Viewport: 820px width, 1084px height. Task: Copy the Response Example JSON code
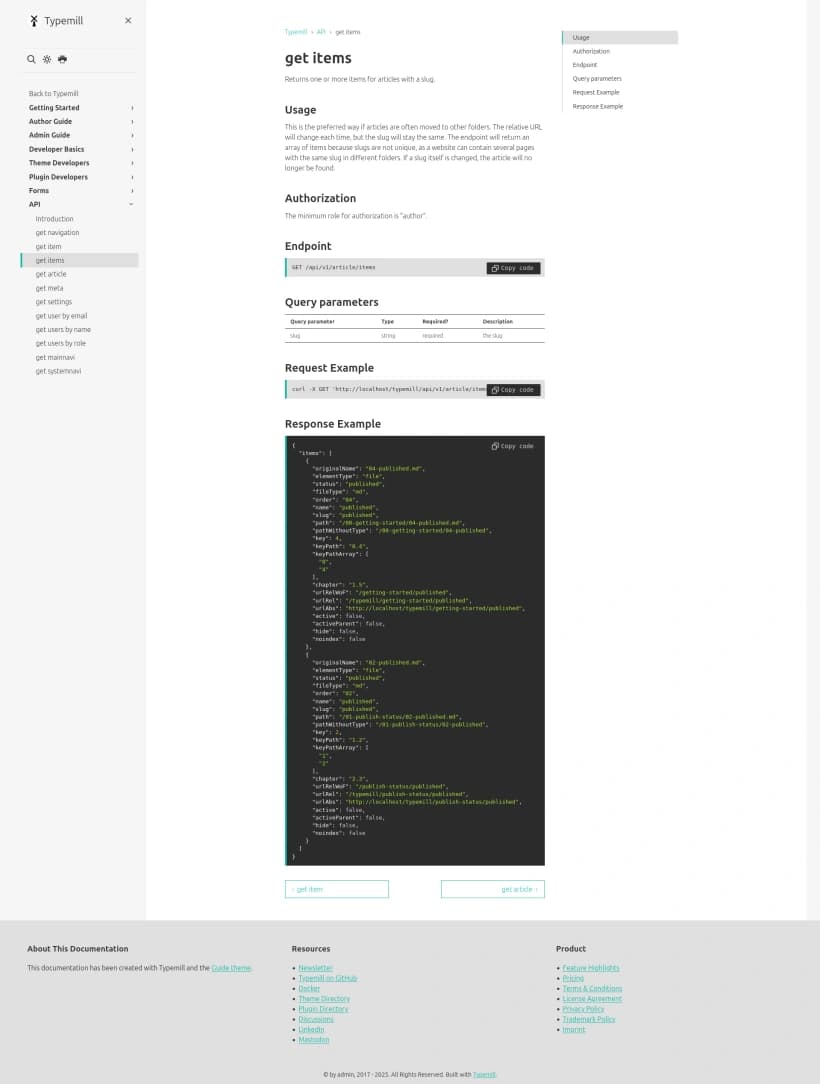513,446
